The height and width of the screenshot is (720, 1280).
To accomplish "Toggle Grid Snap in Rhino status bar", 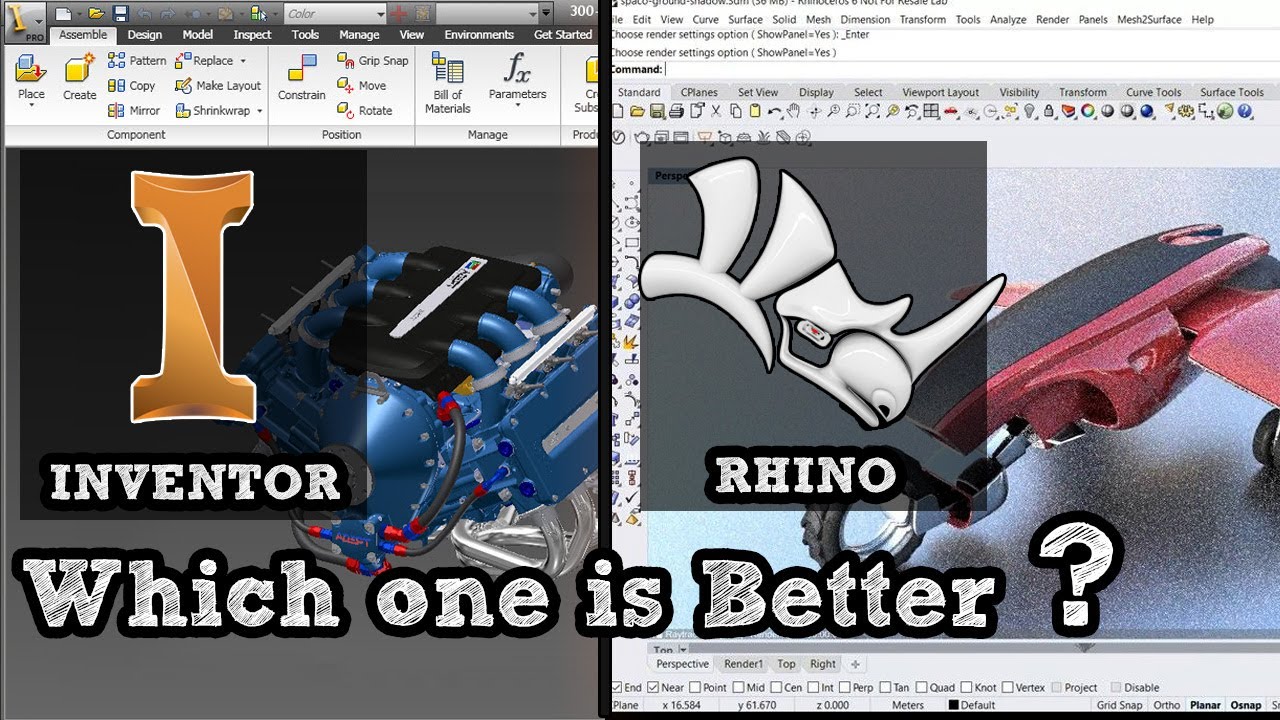I will [1119, 705].
